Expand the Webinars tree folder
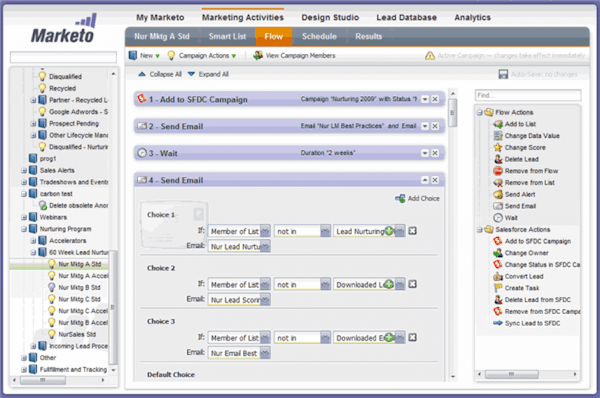Screen dimensions: 600x398 coord(24,217)
